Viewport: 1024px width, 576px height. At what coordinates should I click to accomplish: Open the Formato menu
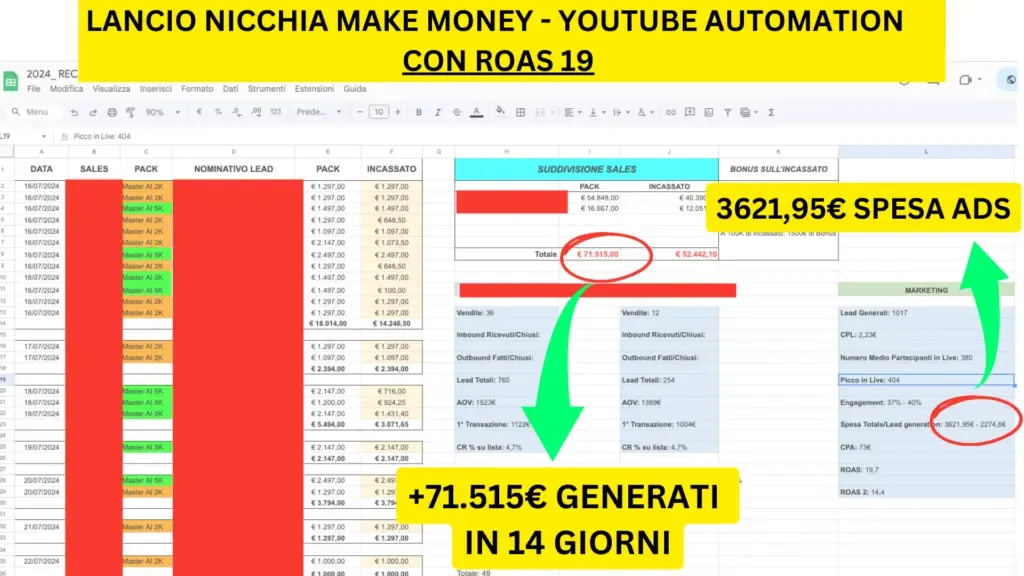[197, 89]
